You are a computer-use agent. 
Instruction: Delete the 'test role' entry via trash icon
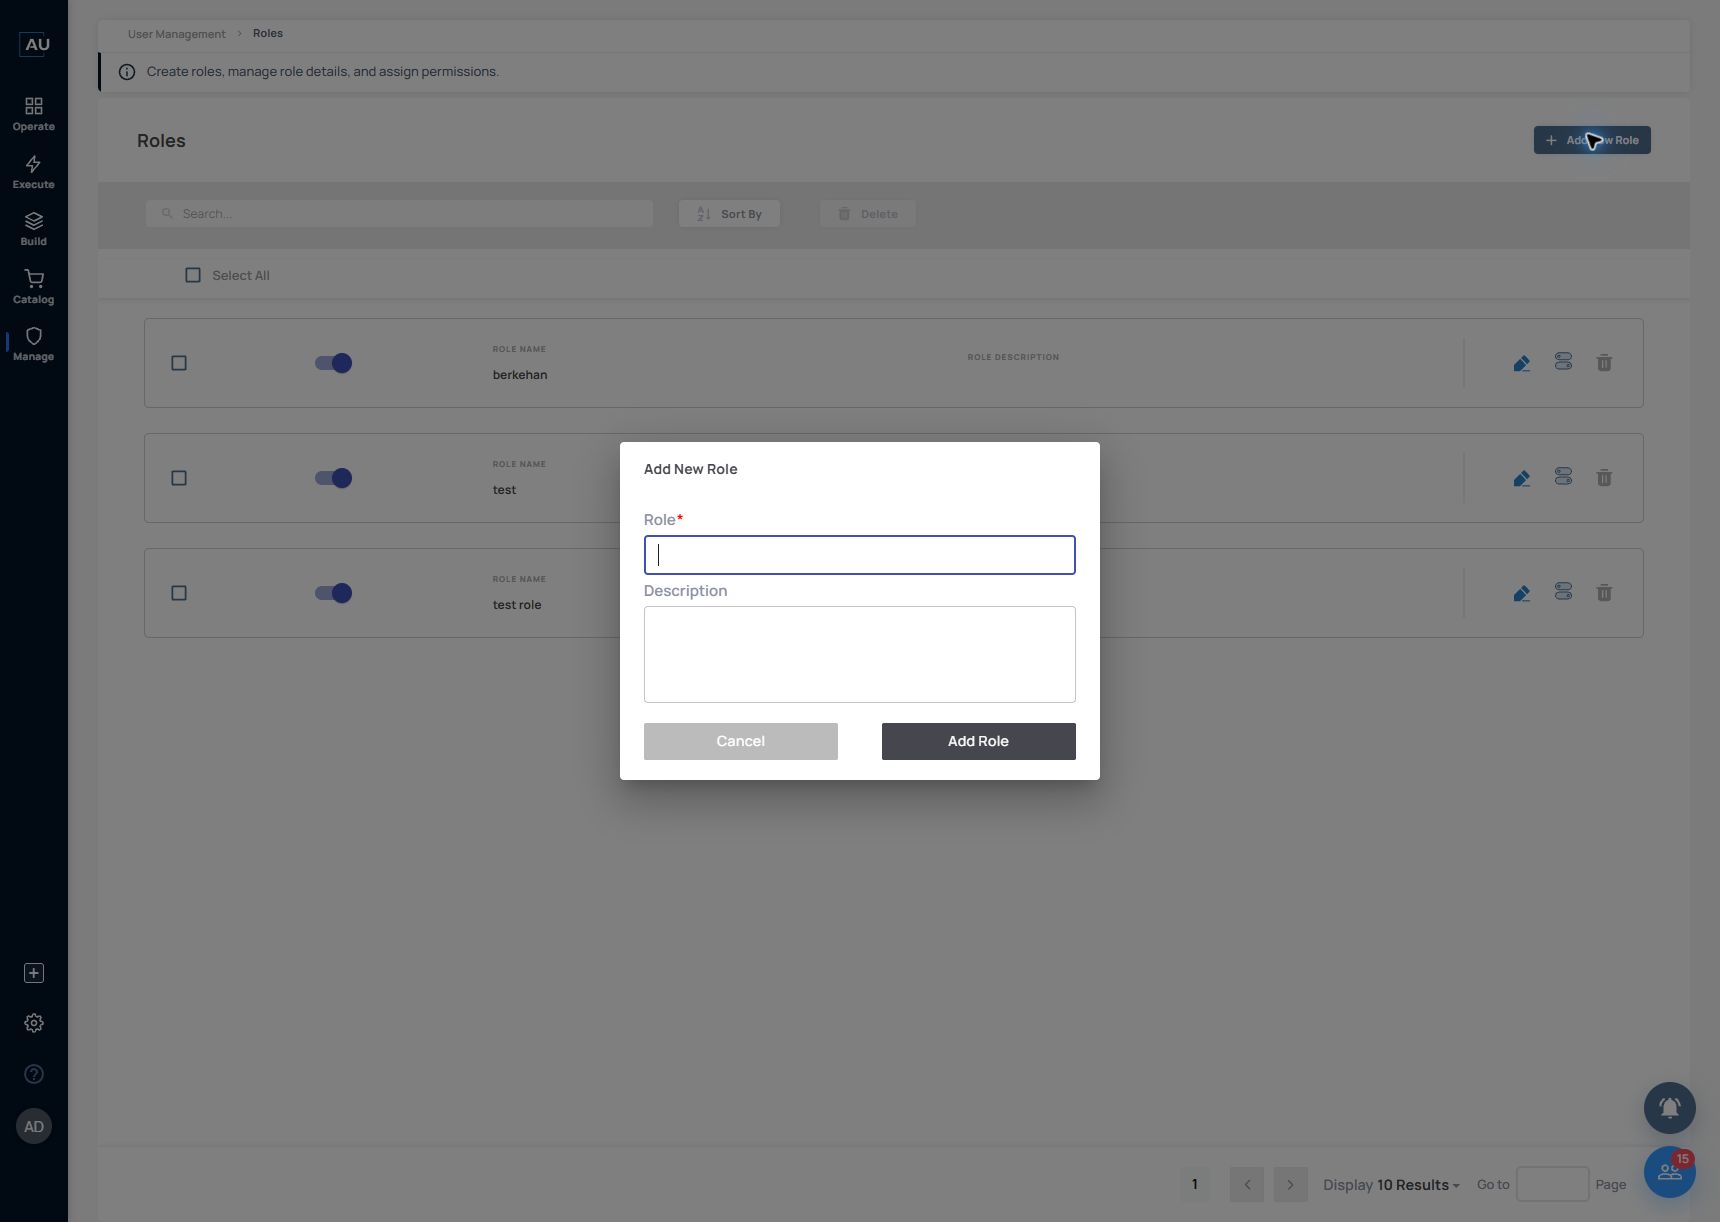click(1604, 593)
